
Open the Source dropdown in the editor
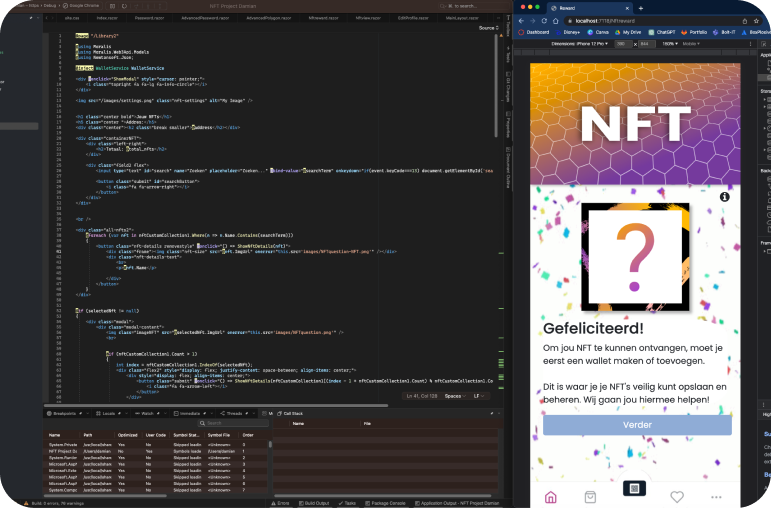pyautogui.click(x=489, y=28)
